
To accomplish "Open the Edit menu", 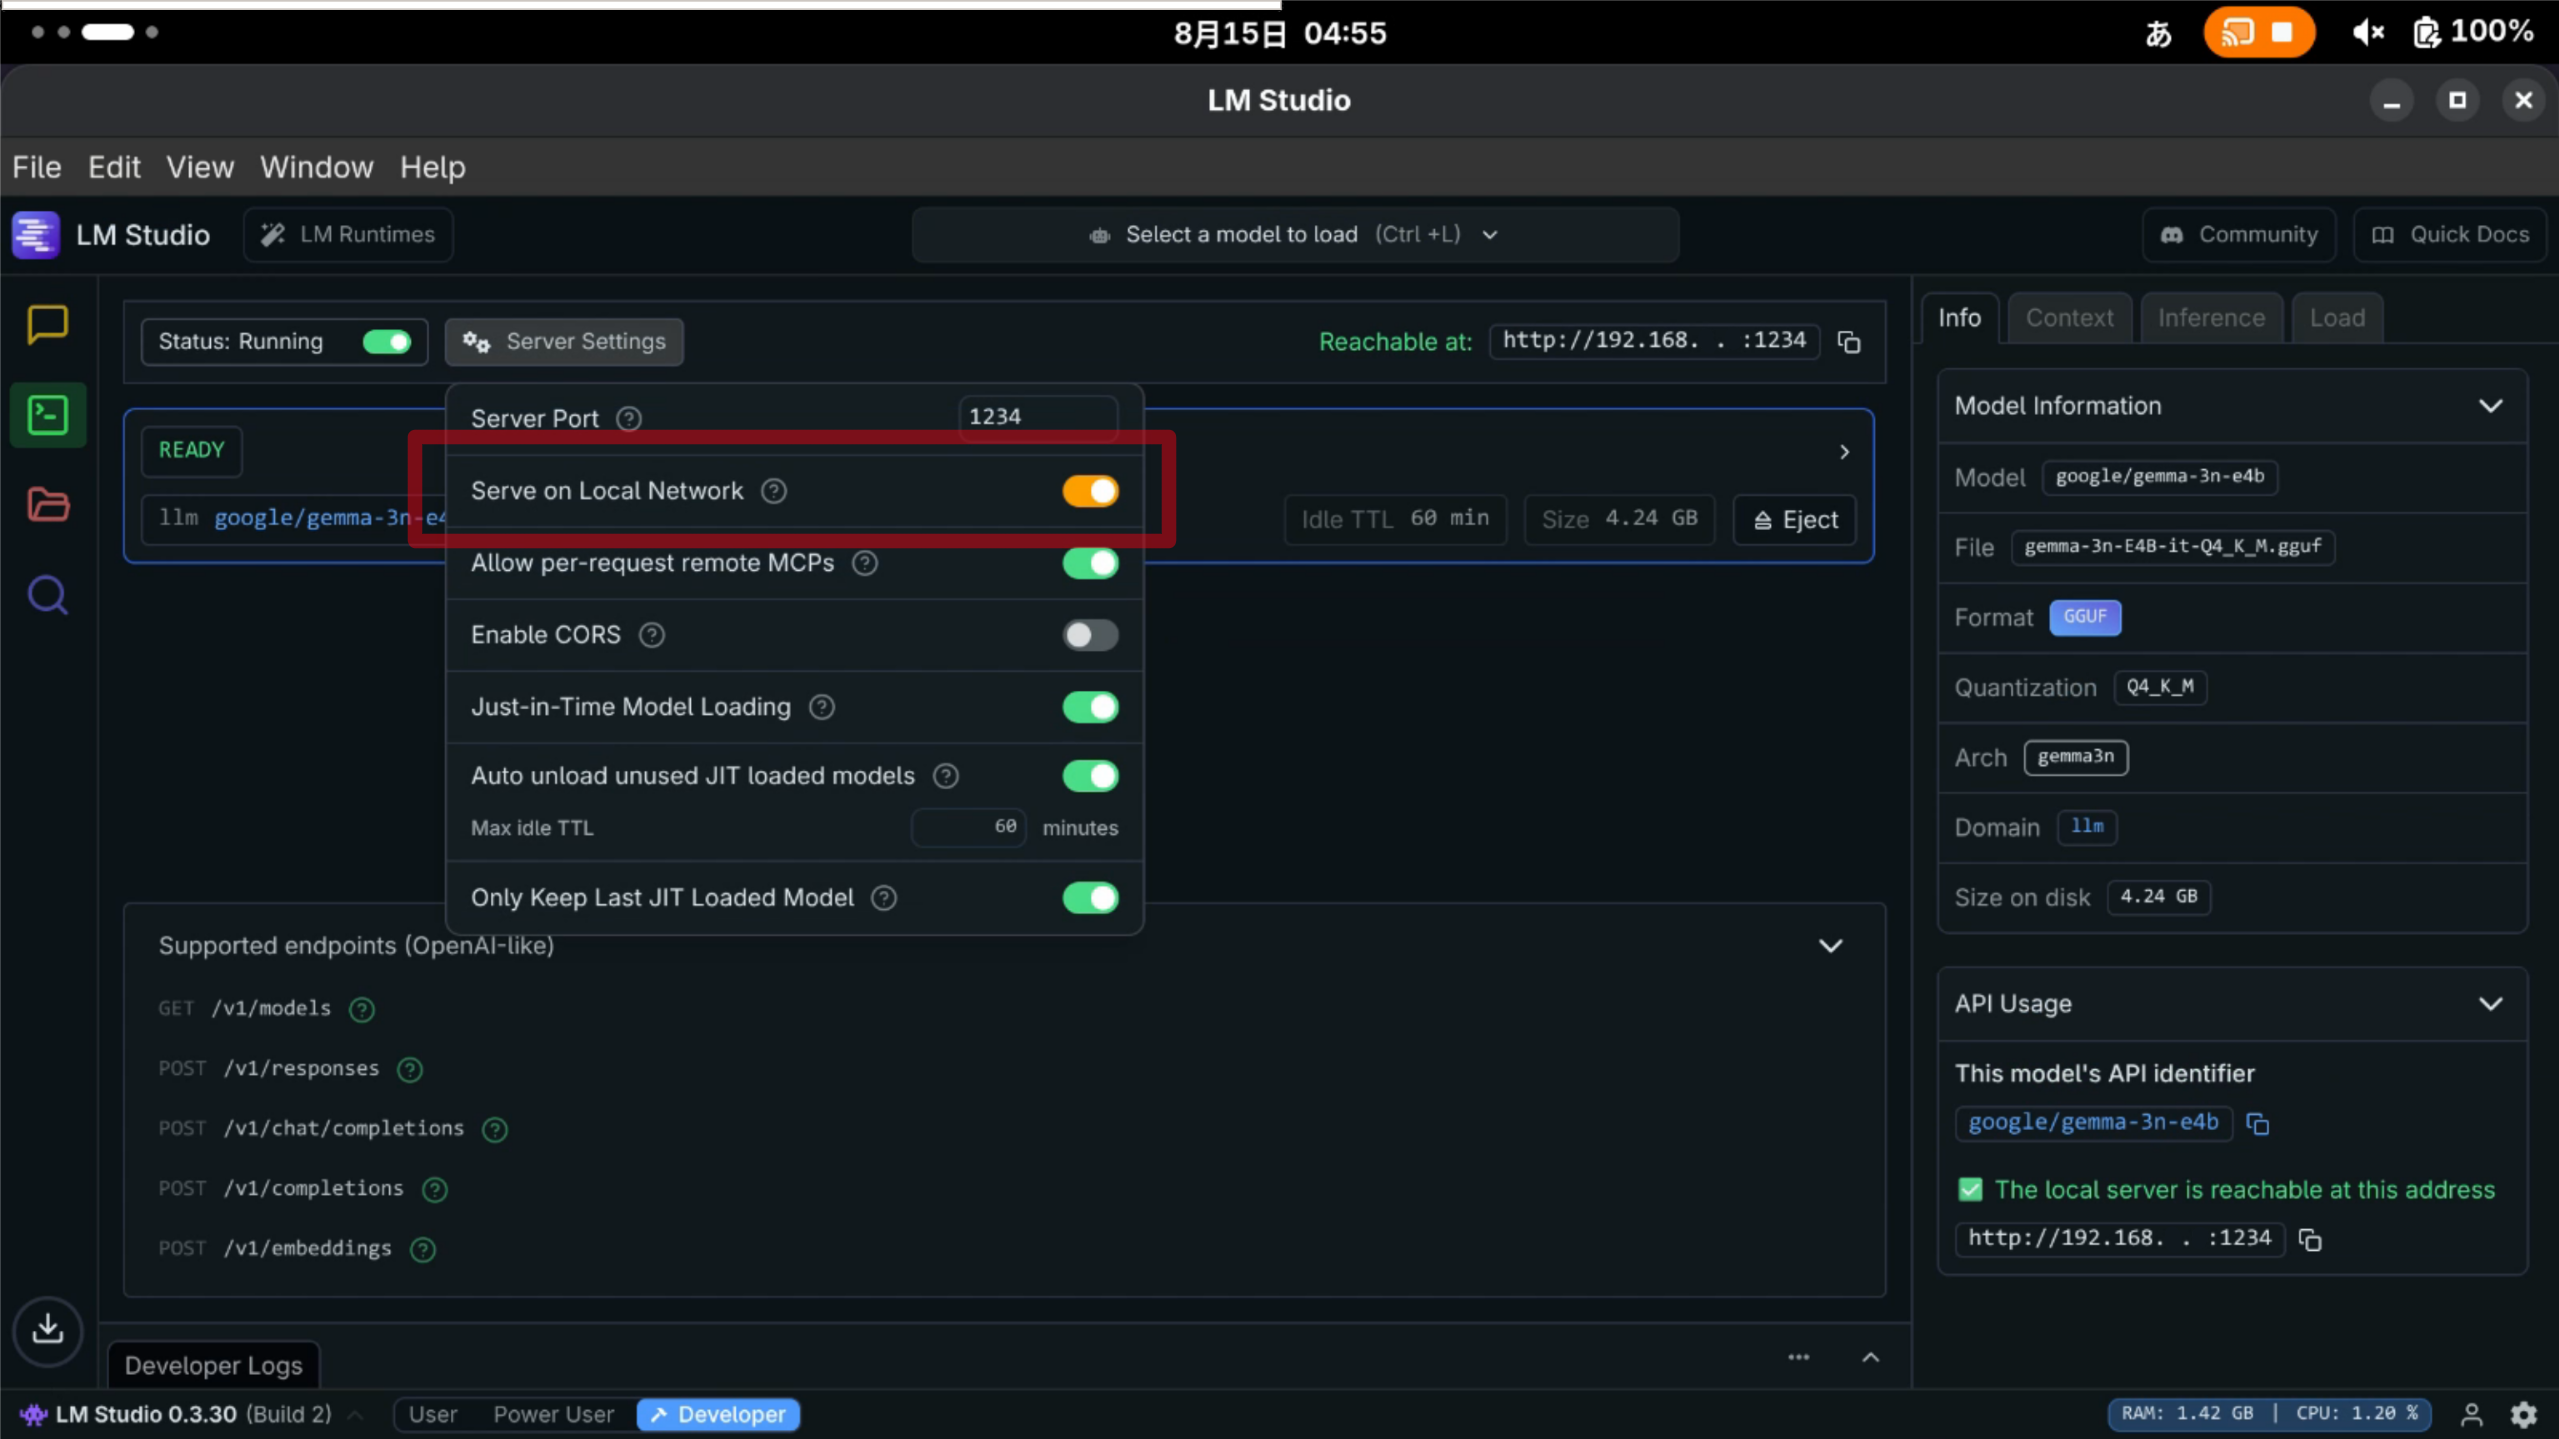I will 114,167.
